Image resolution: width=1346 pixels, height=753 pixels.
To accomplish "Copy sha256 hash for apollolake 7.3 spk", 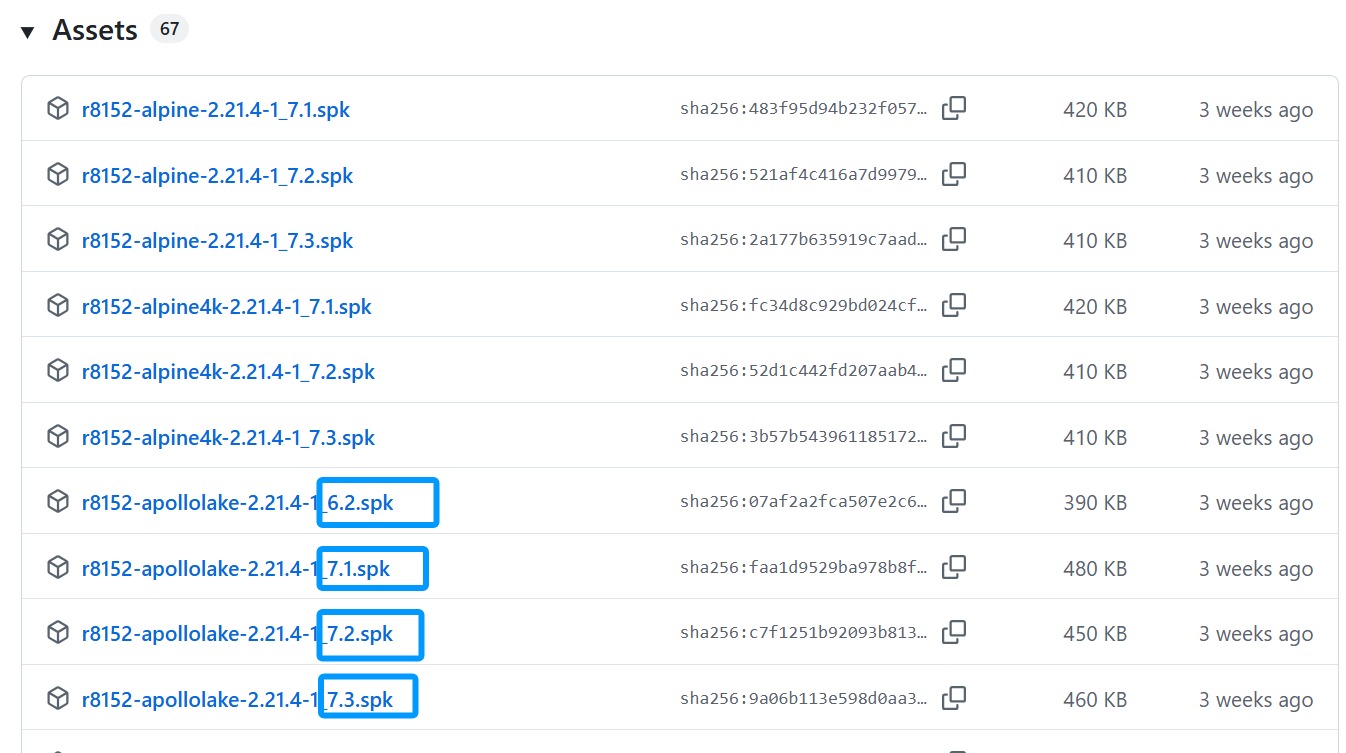I will (954, 699).
